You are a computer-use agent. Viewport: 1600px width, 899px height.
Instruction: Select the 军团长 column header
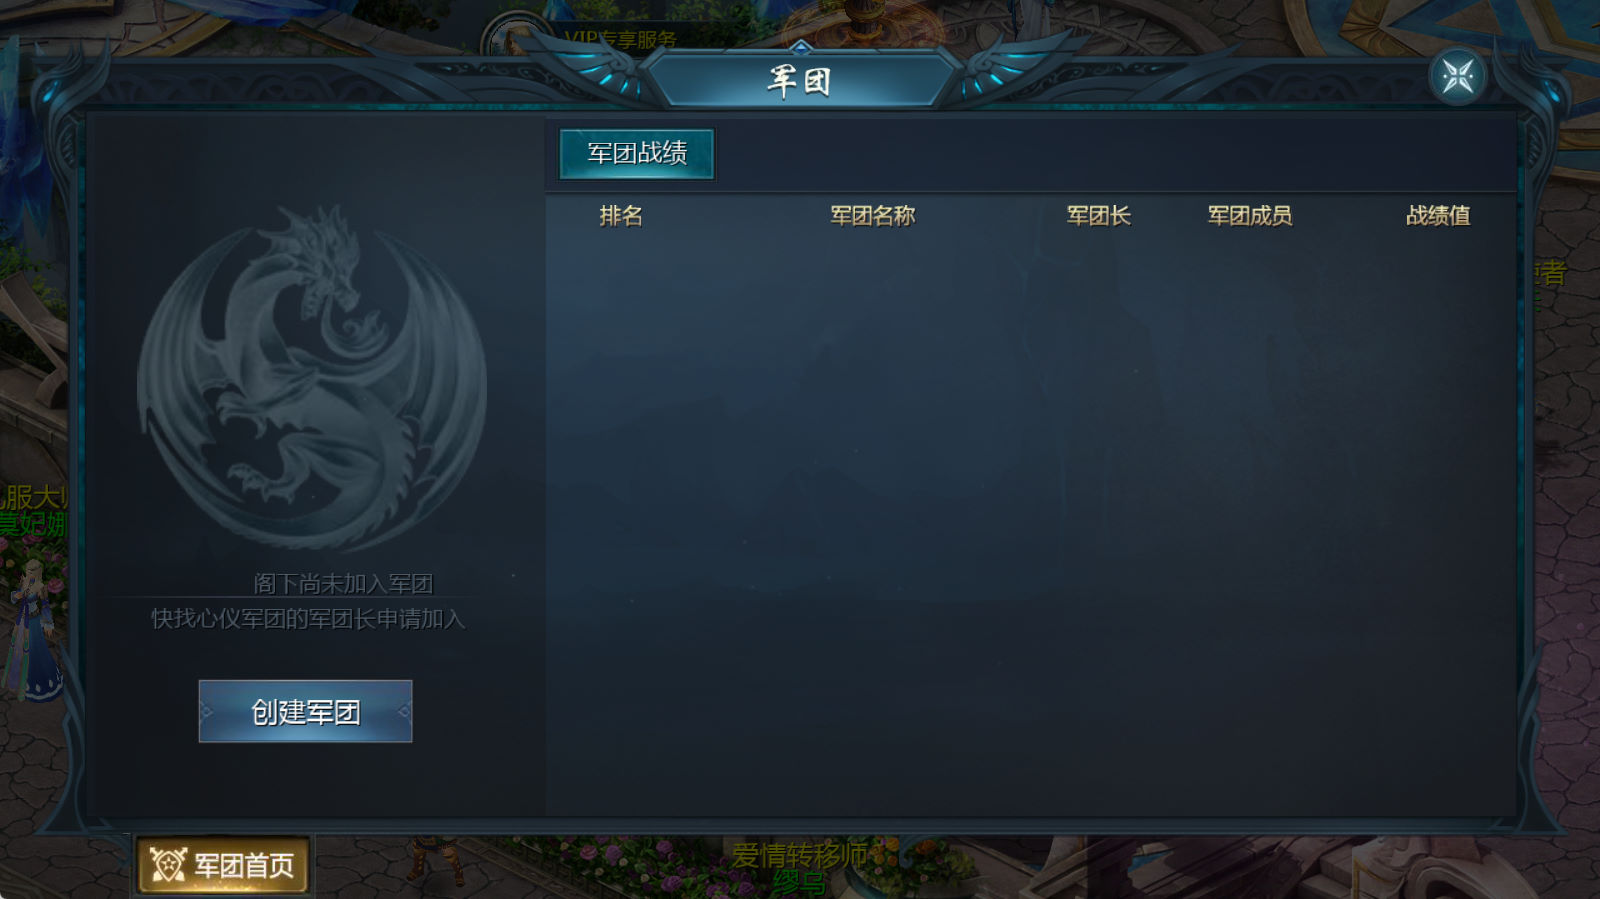[x=1099, y=215]
